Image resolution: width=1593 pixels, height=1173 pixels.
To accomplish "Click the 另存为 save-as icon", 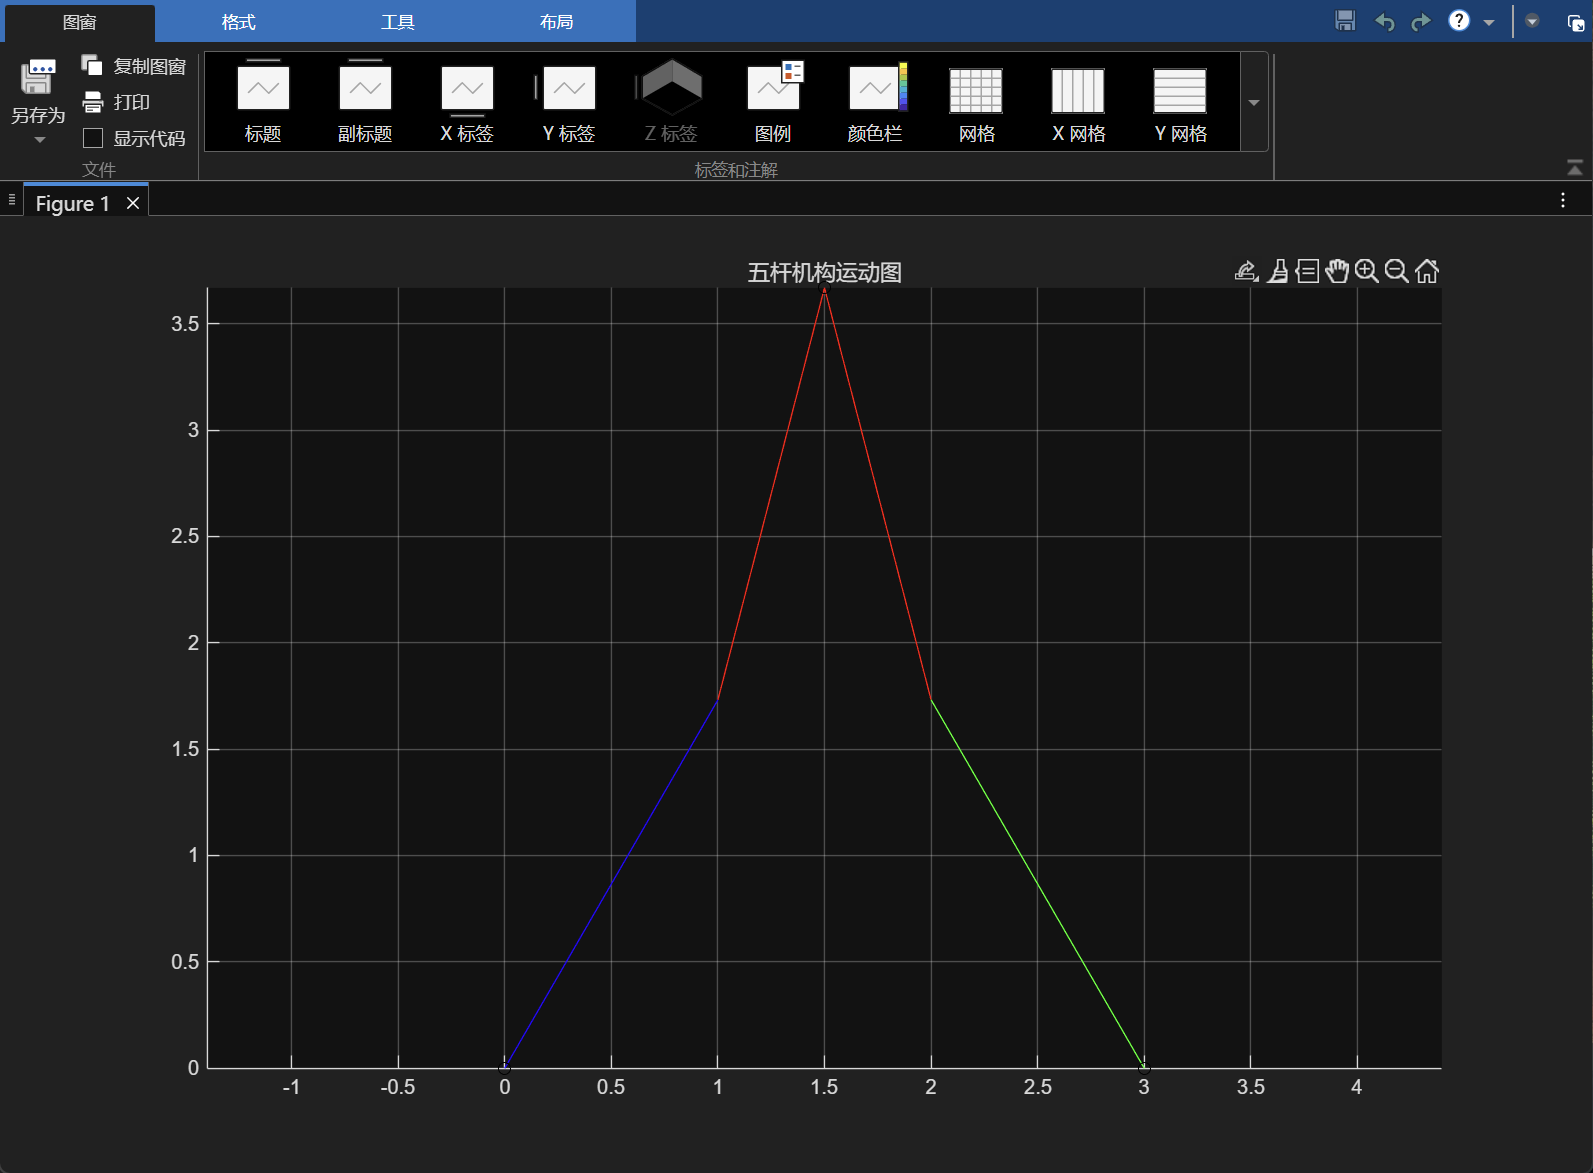I will pos(38,76).
